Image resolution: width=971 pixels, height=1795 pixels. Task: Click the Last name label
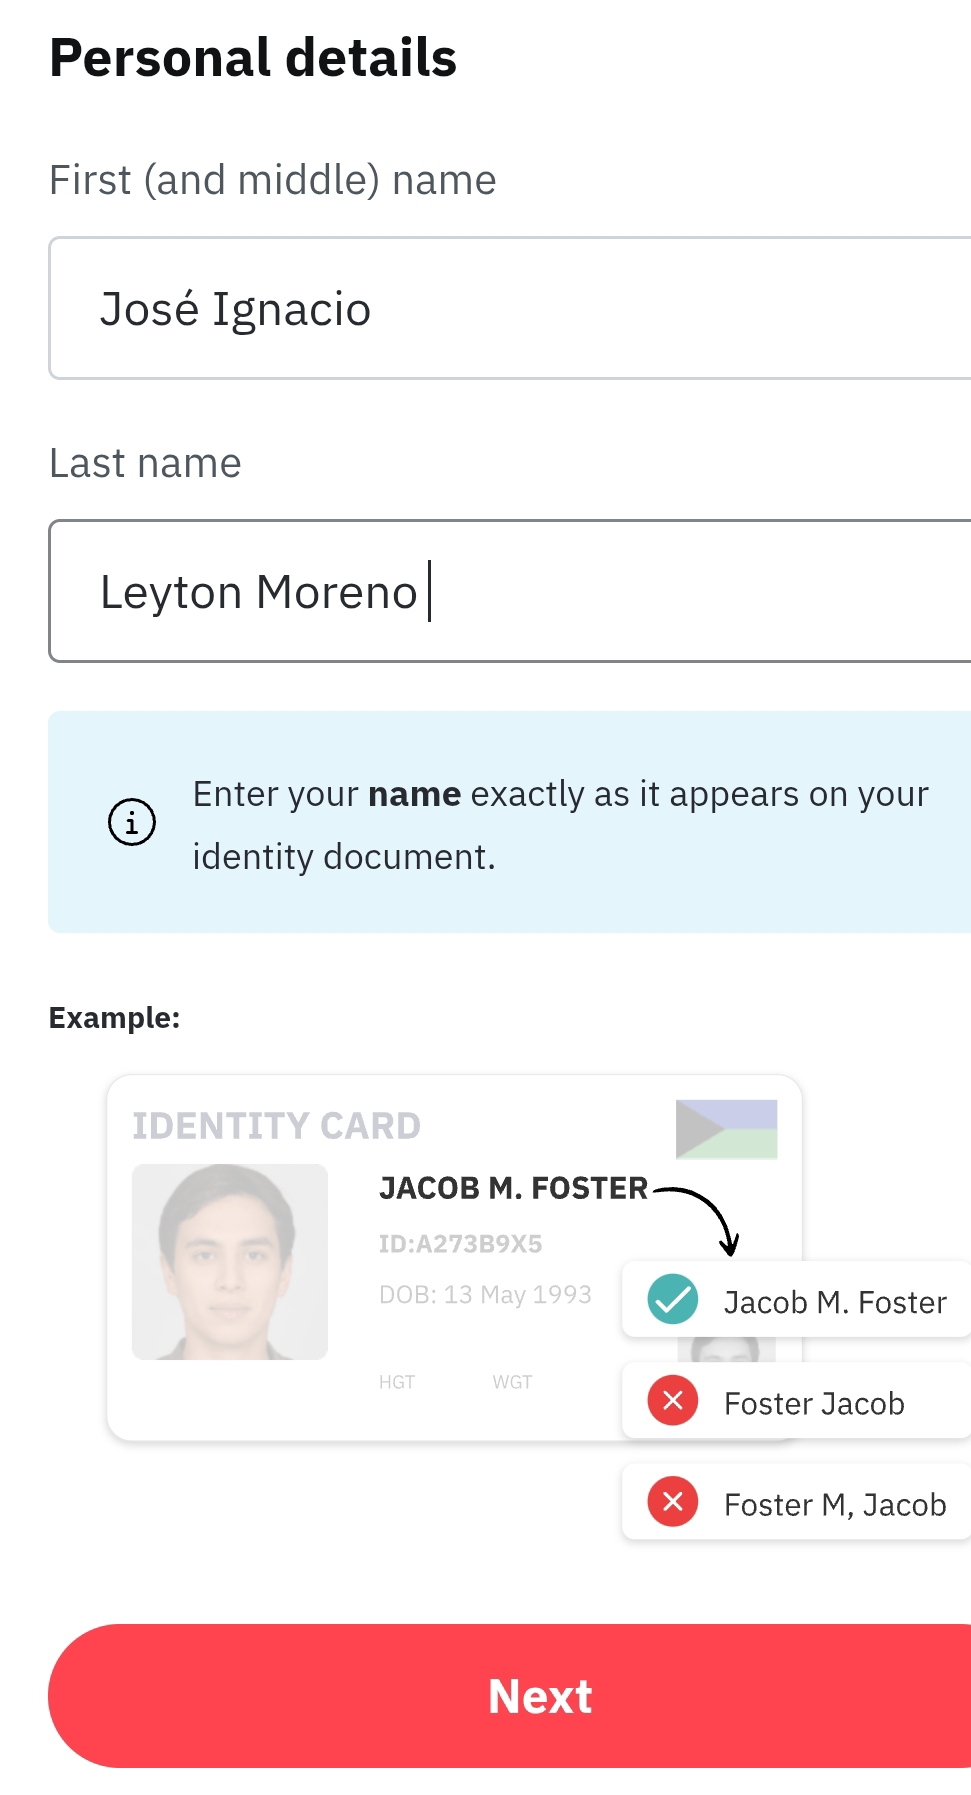click(146, 463)
